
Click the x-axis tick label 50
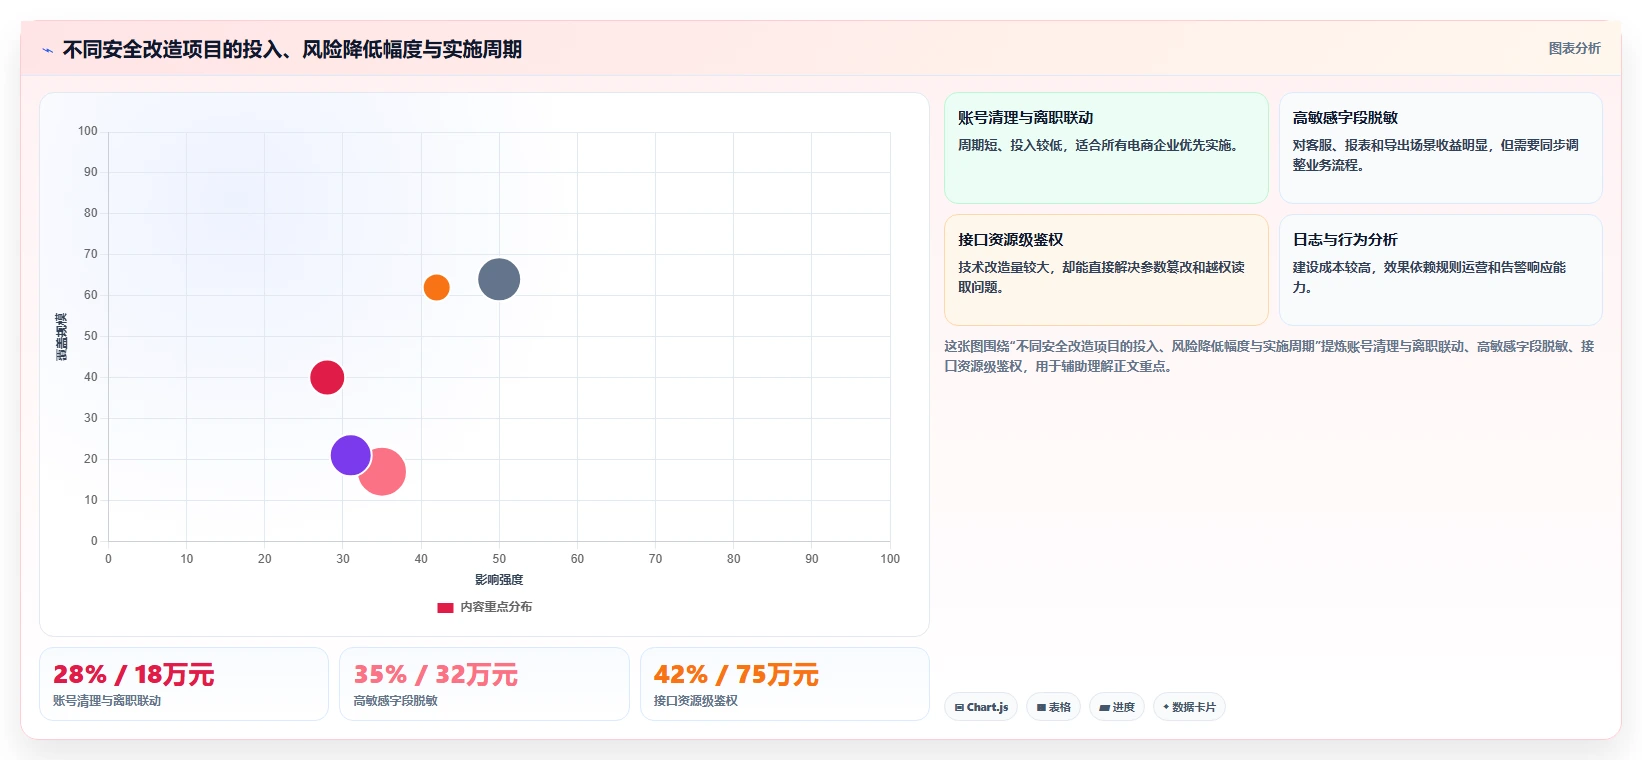coord(499,559)
